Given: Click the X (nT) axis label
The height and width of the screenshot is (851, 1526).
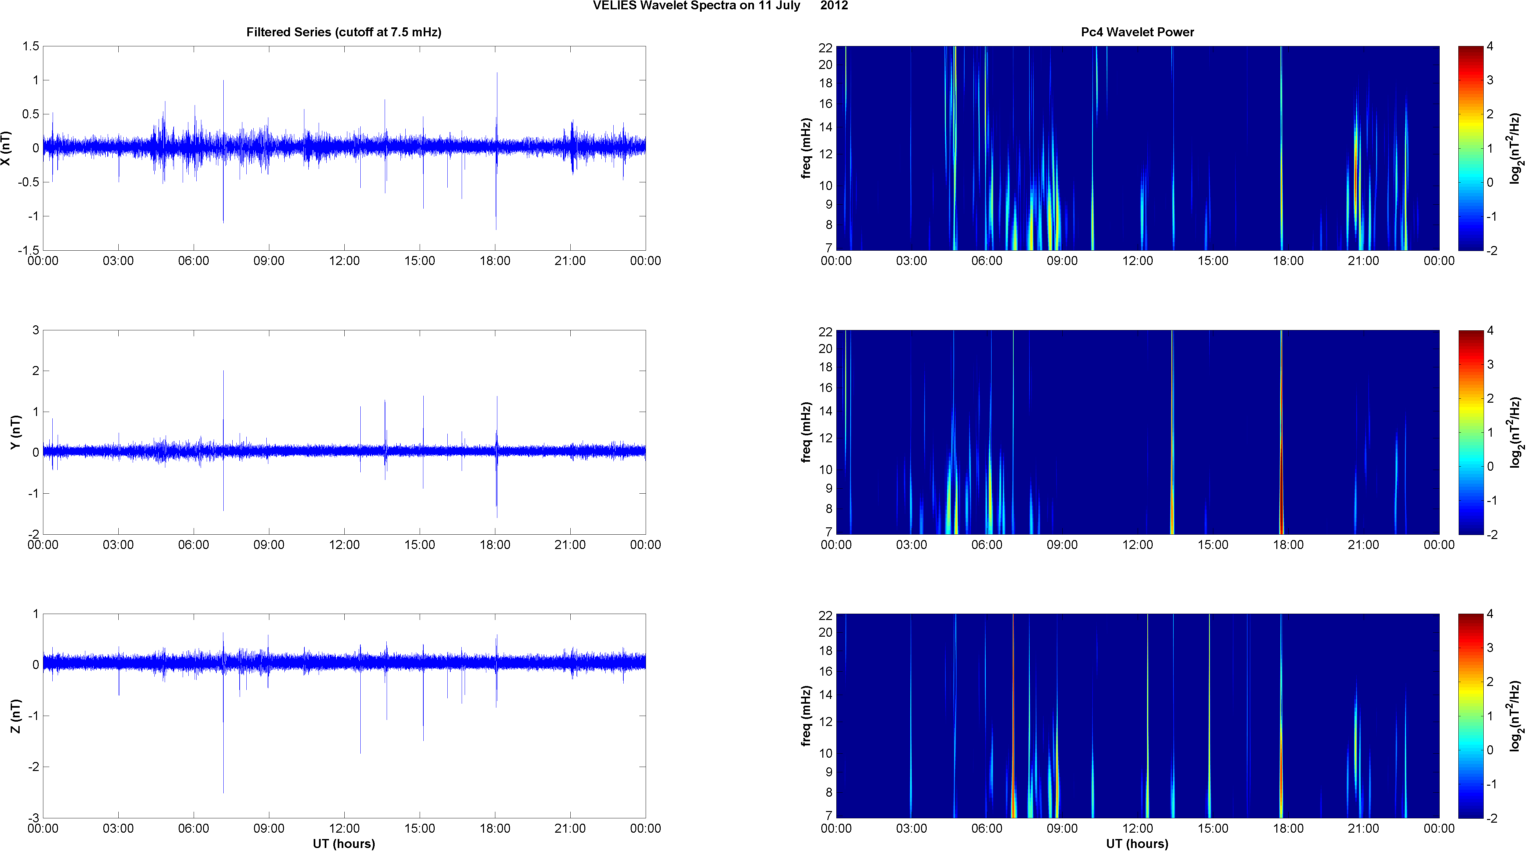Looking at the screenshot, I should pyautogui.click(x=7, y=148).
